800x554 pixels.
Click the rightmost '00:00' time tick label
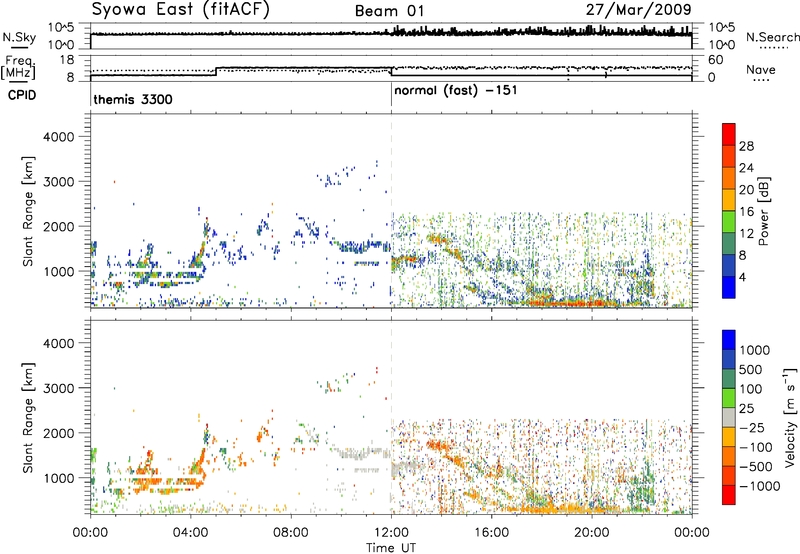click(692, 532)
